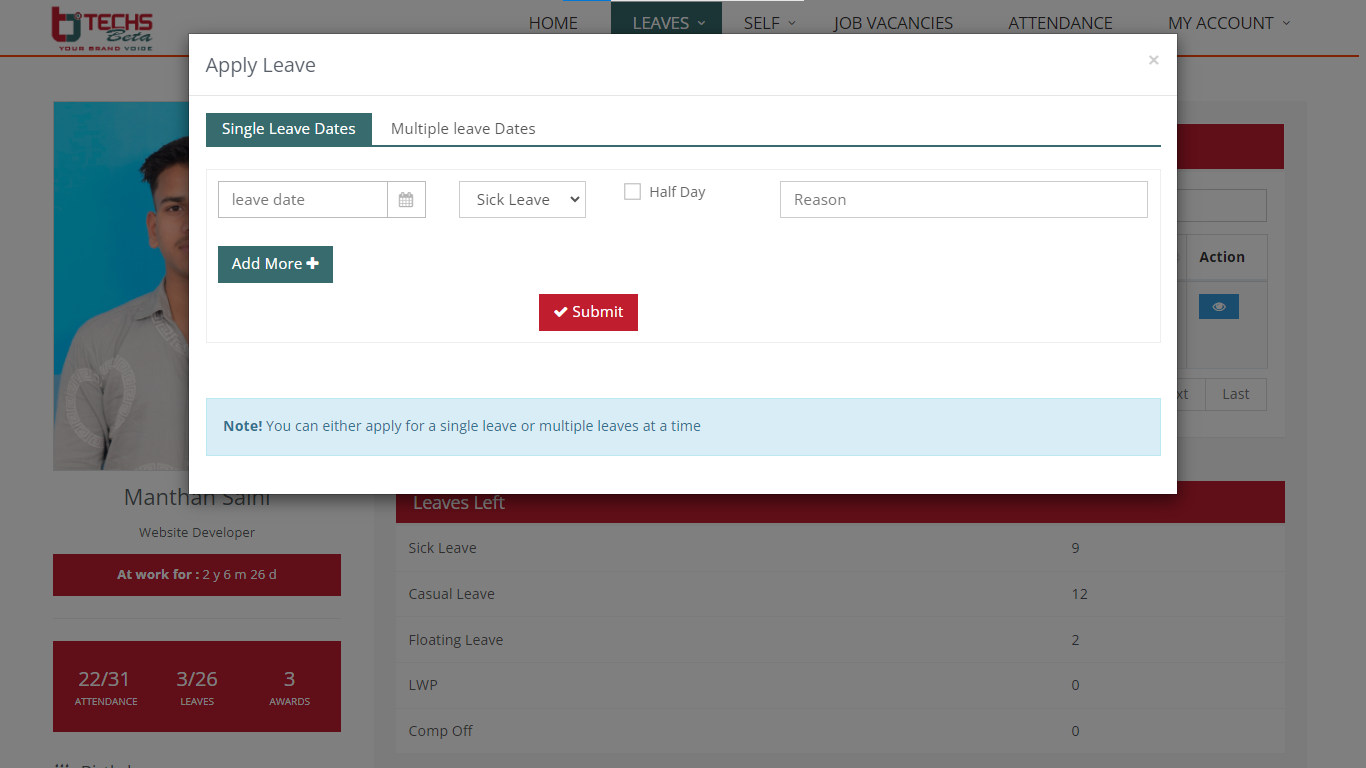Close the Apply Leave dialog
The height and width of the screenshot is (768, 1366).
point(1153,60)
